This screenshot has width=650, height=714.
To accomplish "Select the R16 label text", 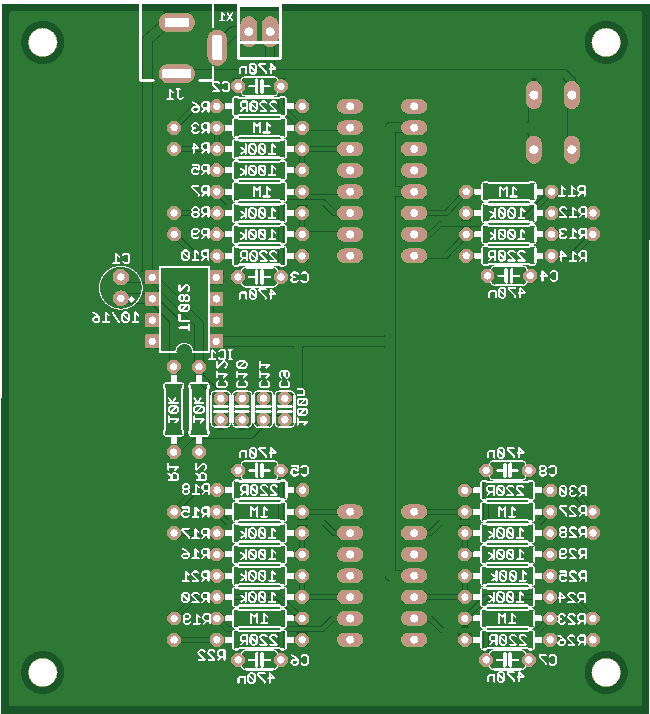I will click(195, 554).
